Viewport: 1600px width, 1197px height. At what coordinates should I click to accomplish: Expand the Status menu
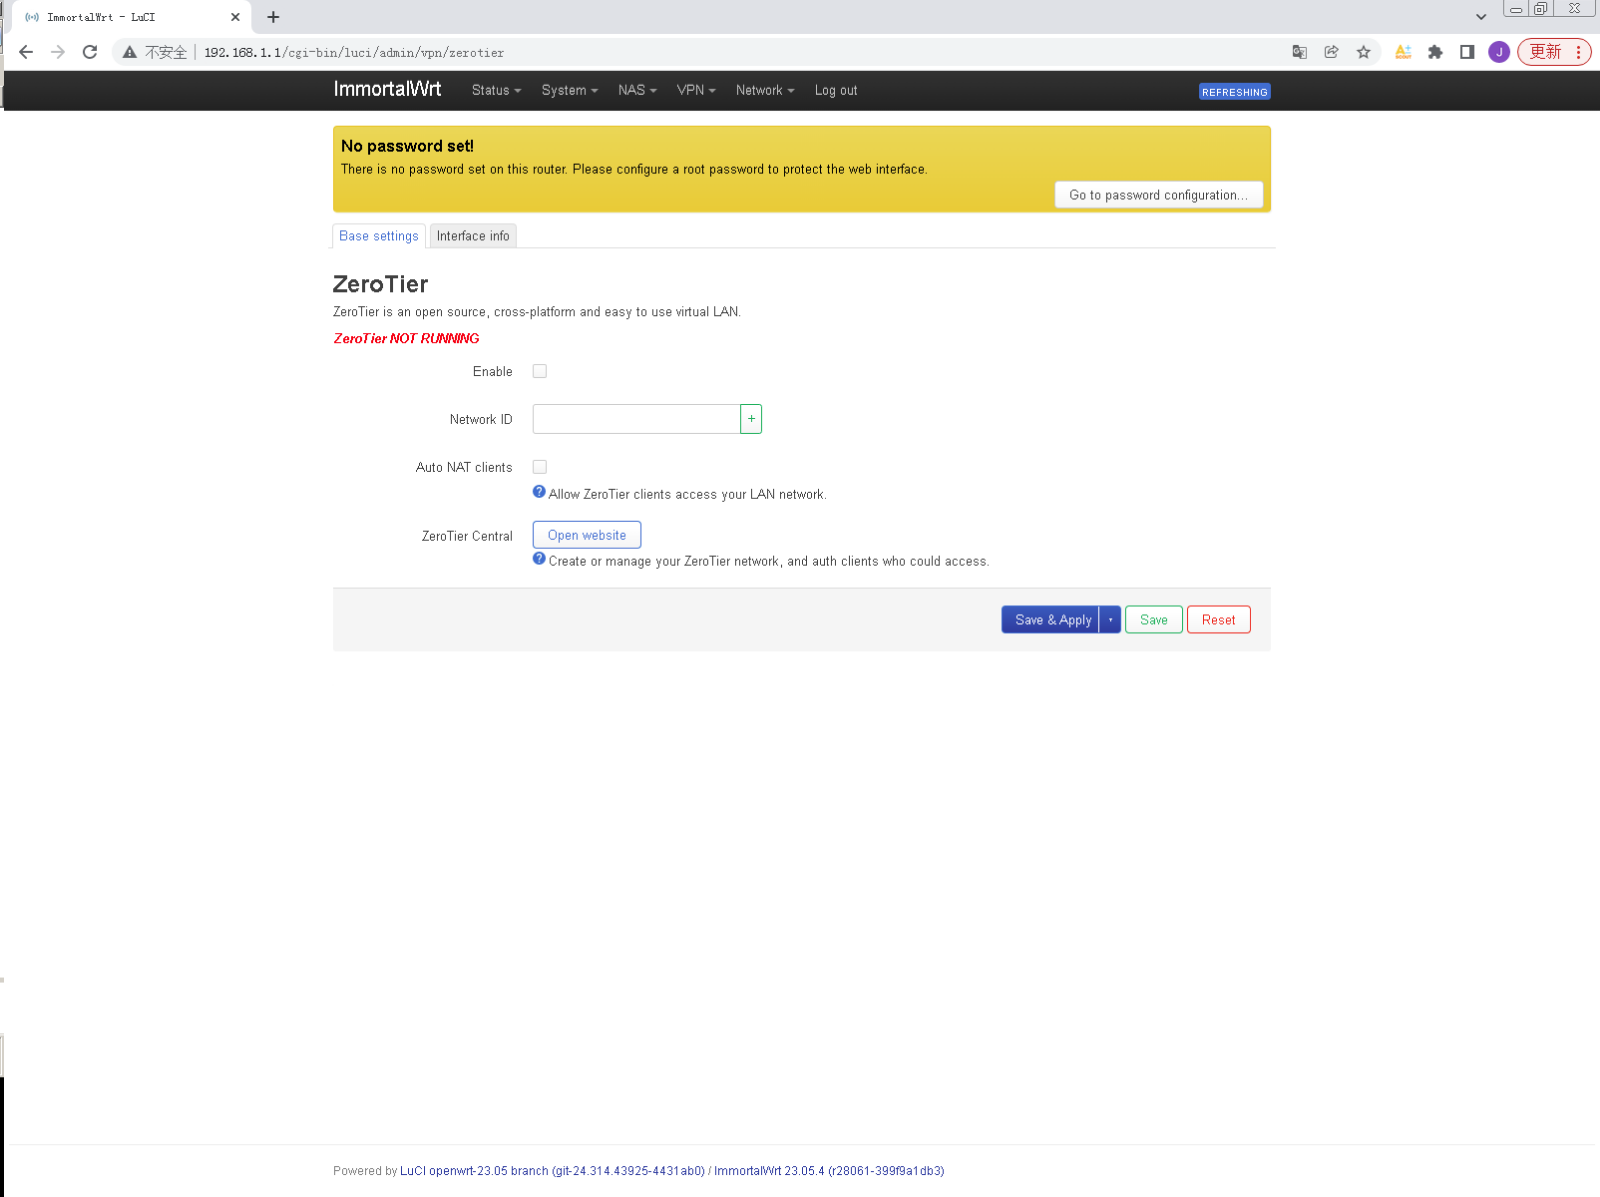pyautogui.click(x=496, y=90)
